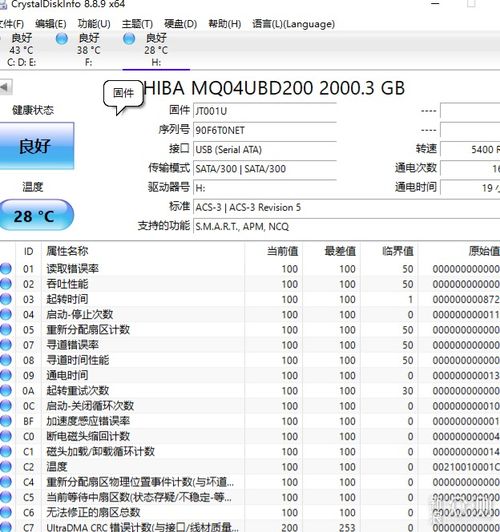Screen dimensions: 500x532
Task: Click status icon of row 0C 启动-关闭循环次数
Action: pyautogui.click(x=5, y=406)
